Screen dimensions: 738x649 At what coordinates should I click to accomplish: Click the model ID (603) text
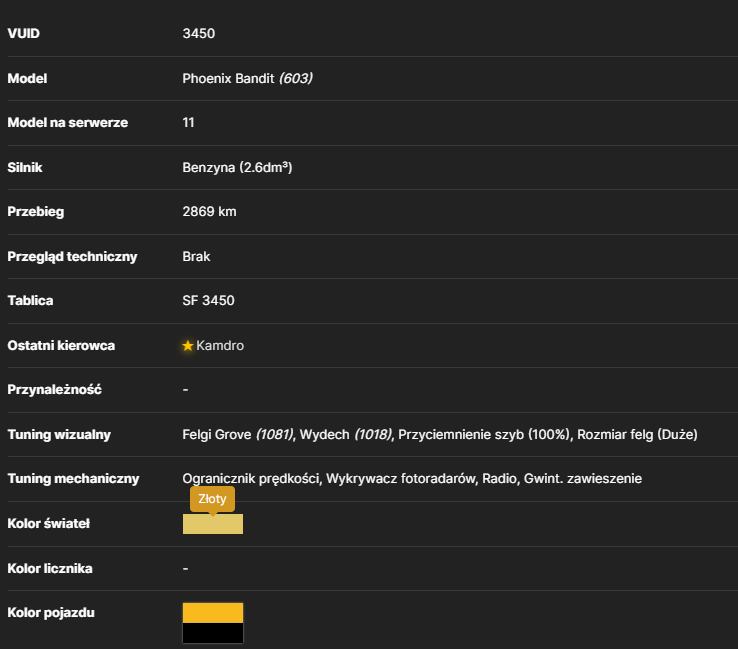296,78
